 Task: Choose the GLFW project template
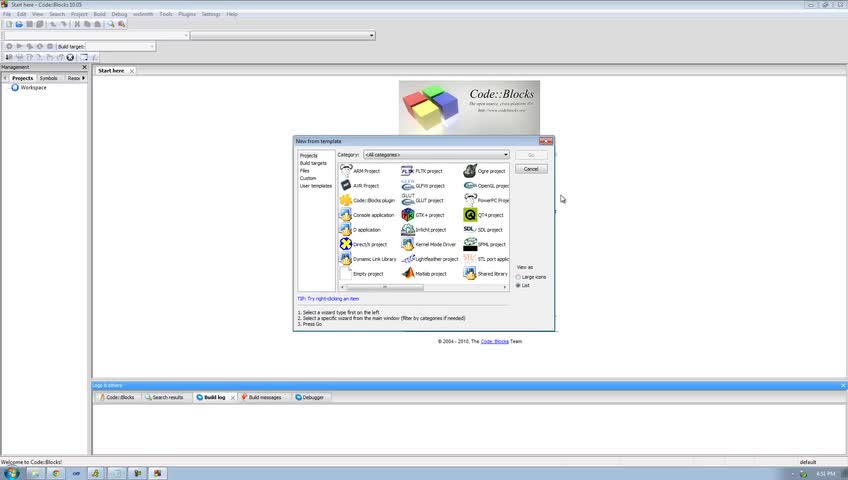coord(423,185)
